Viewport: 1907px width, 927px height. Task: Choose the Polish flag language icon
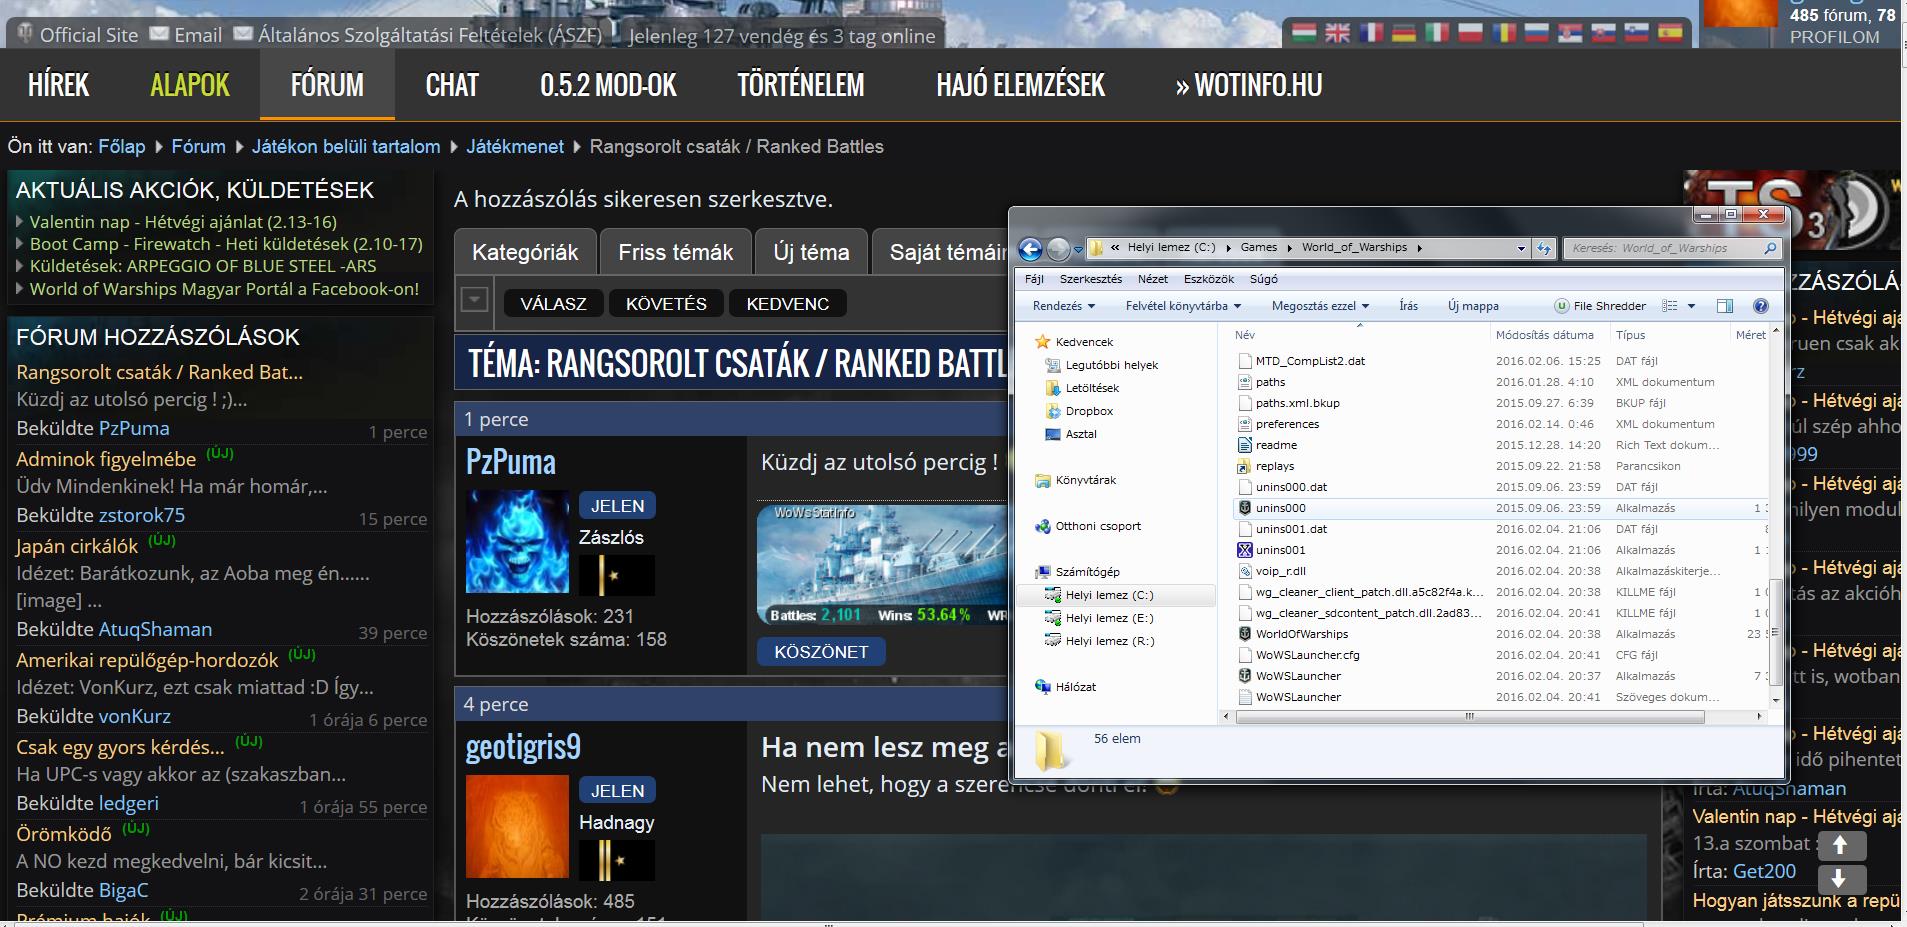tap(1470, 32)
